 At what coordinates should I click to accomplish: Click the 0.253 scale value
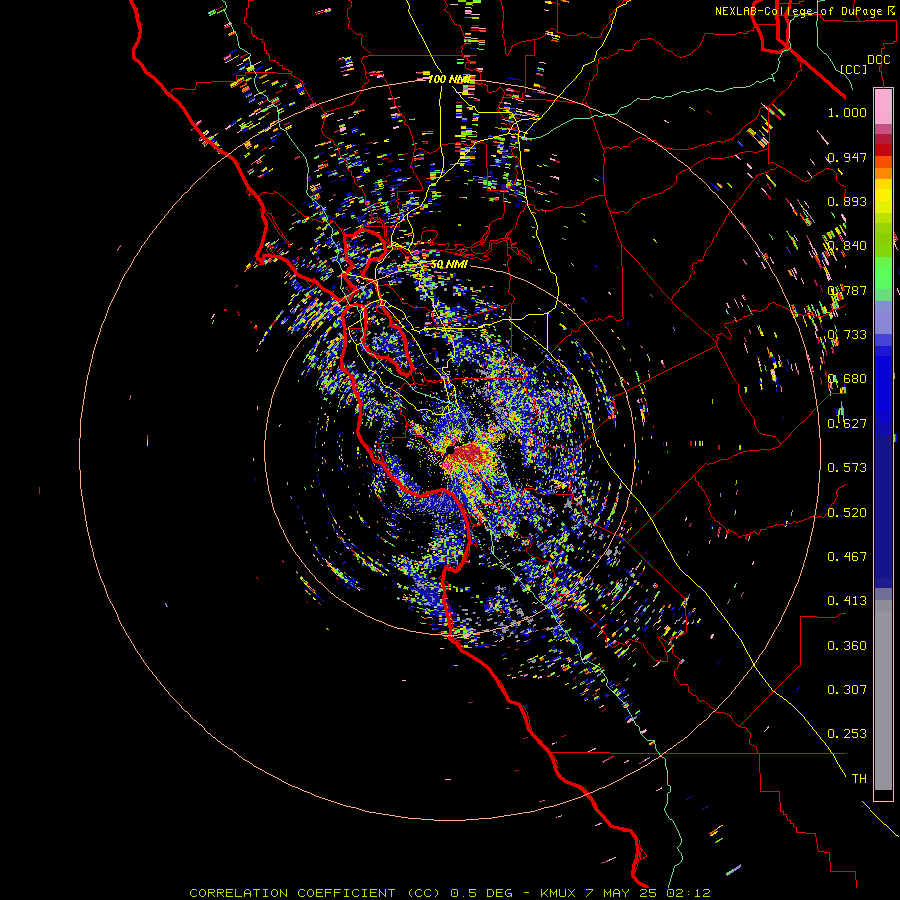pyautogui.click(x=847, y=734)
